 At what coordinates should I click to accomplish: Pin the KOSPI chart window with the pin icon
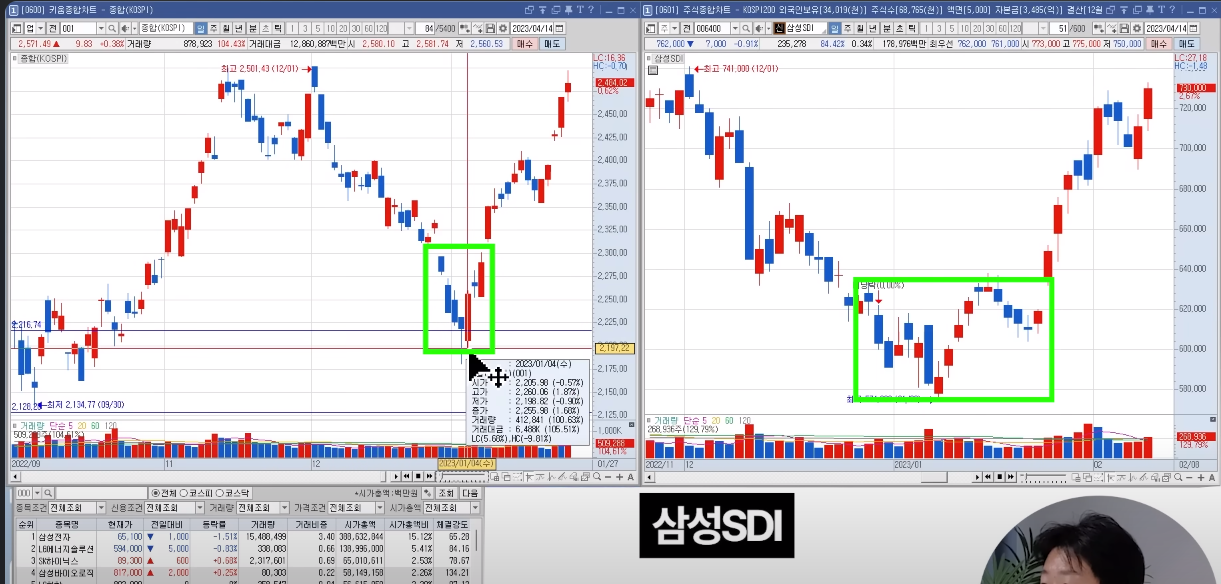point(568,10)
